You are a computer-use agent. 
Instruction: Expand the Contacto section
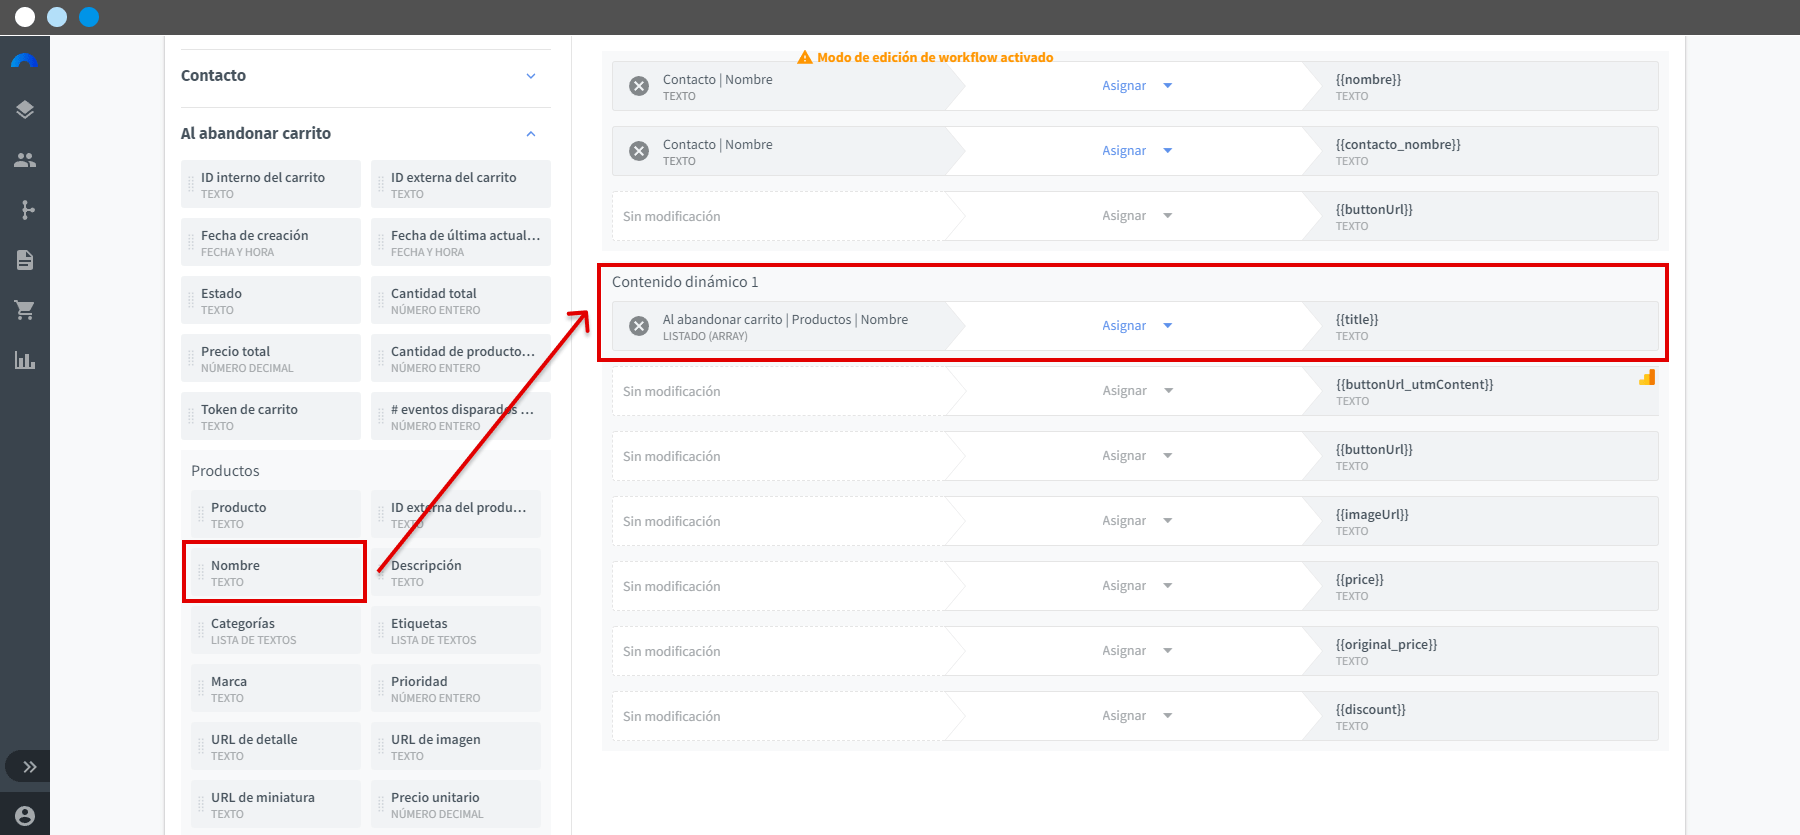(531, 76)
